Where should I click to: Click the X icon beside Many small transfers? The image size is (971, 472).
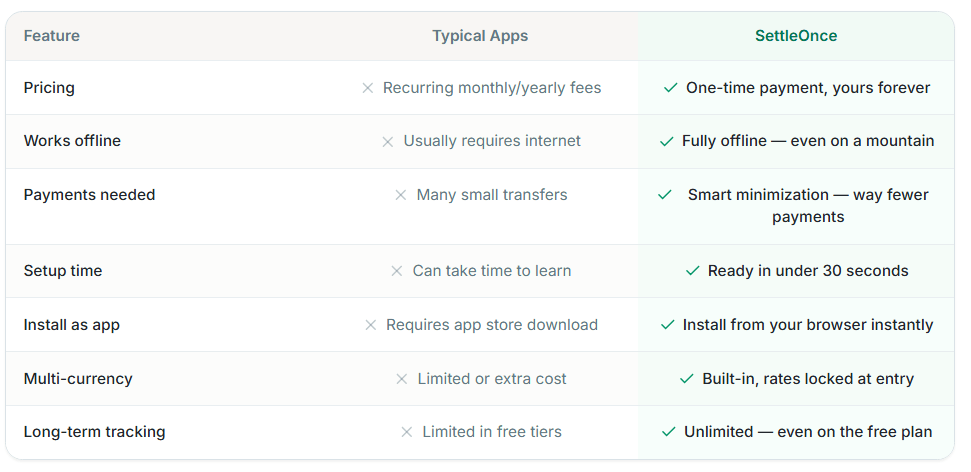point(401,195)
